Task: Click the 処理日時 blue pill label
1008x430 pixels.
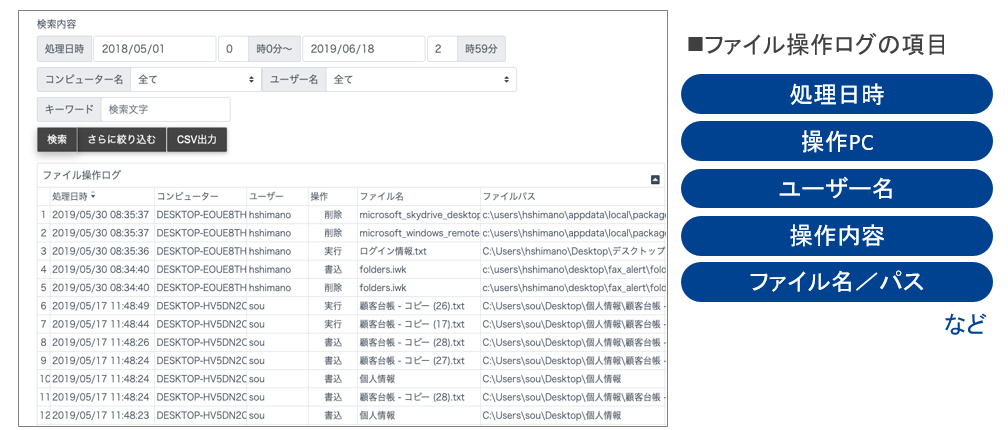Action: (837, 94)
